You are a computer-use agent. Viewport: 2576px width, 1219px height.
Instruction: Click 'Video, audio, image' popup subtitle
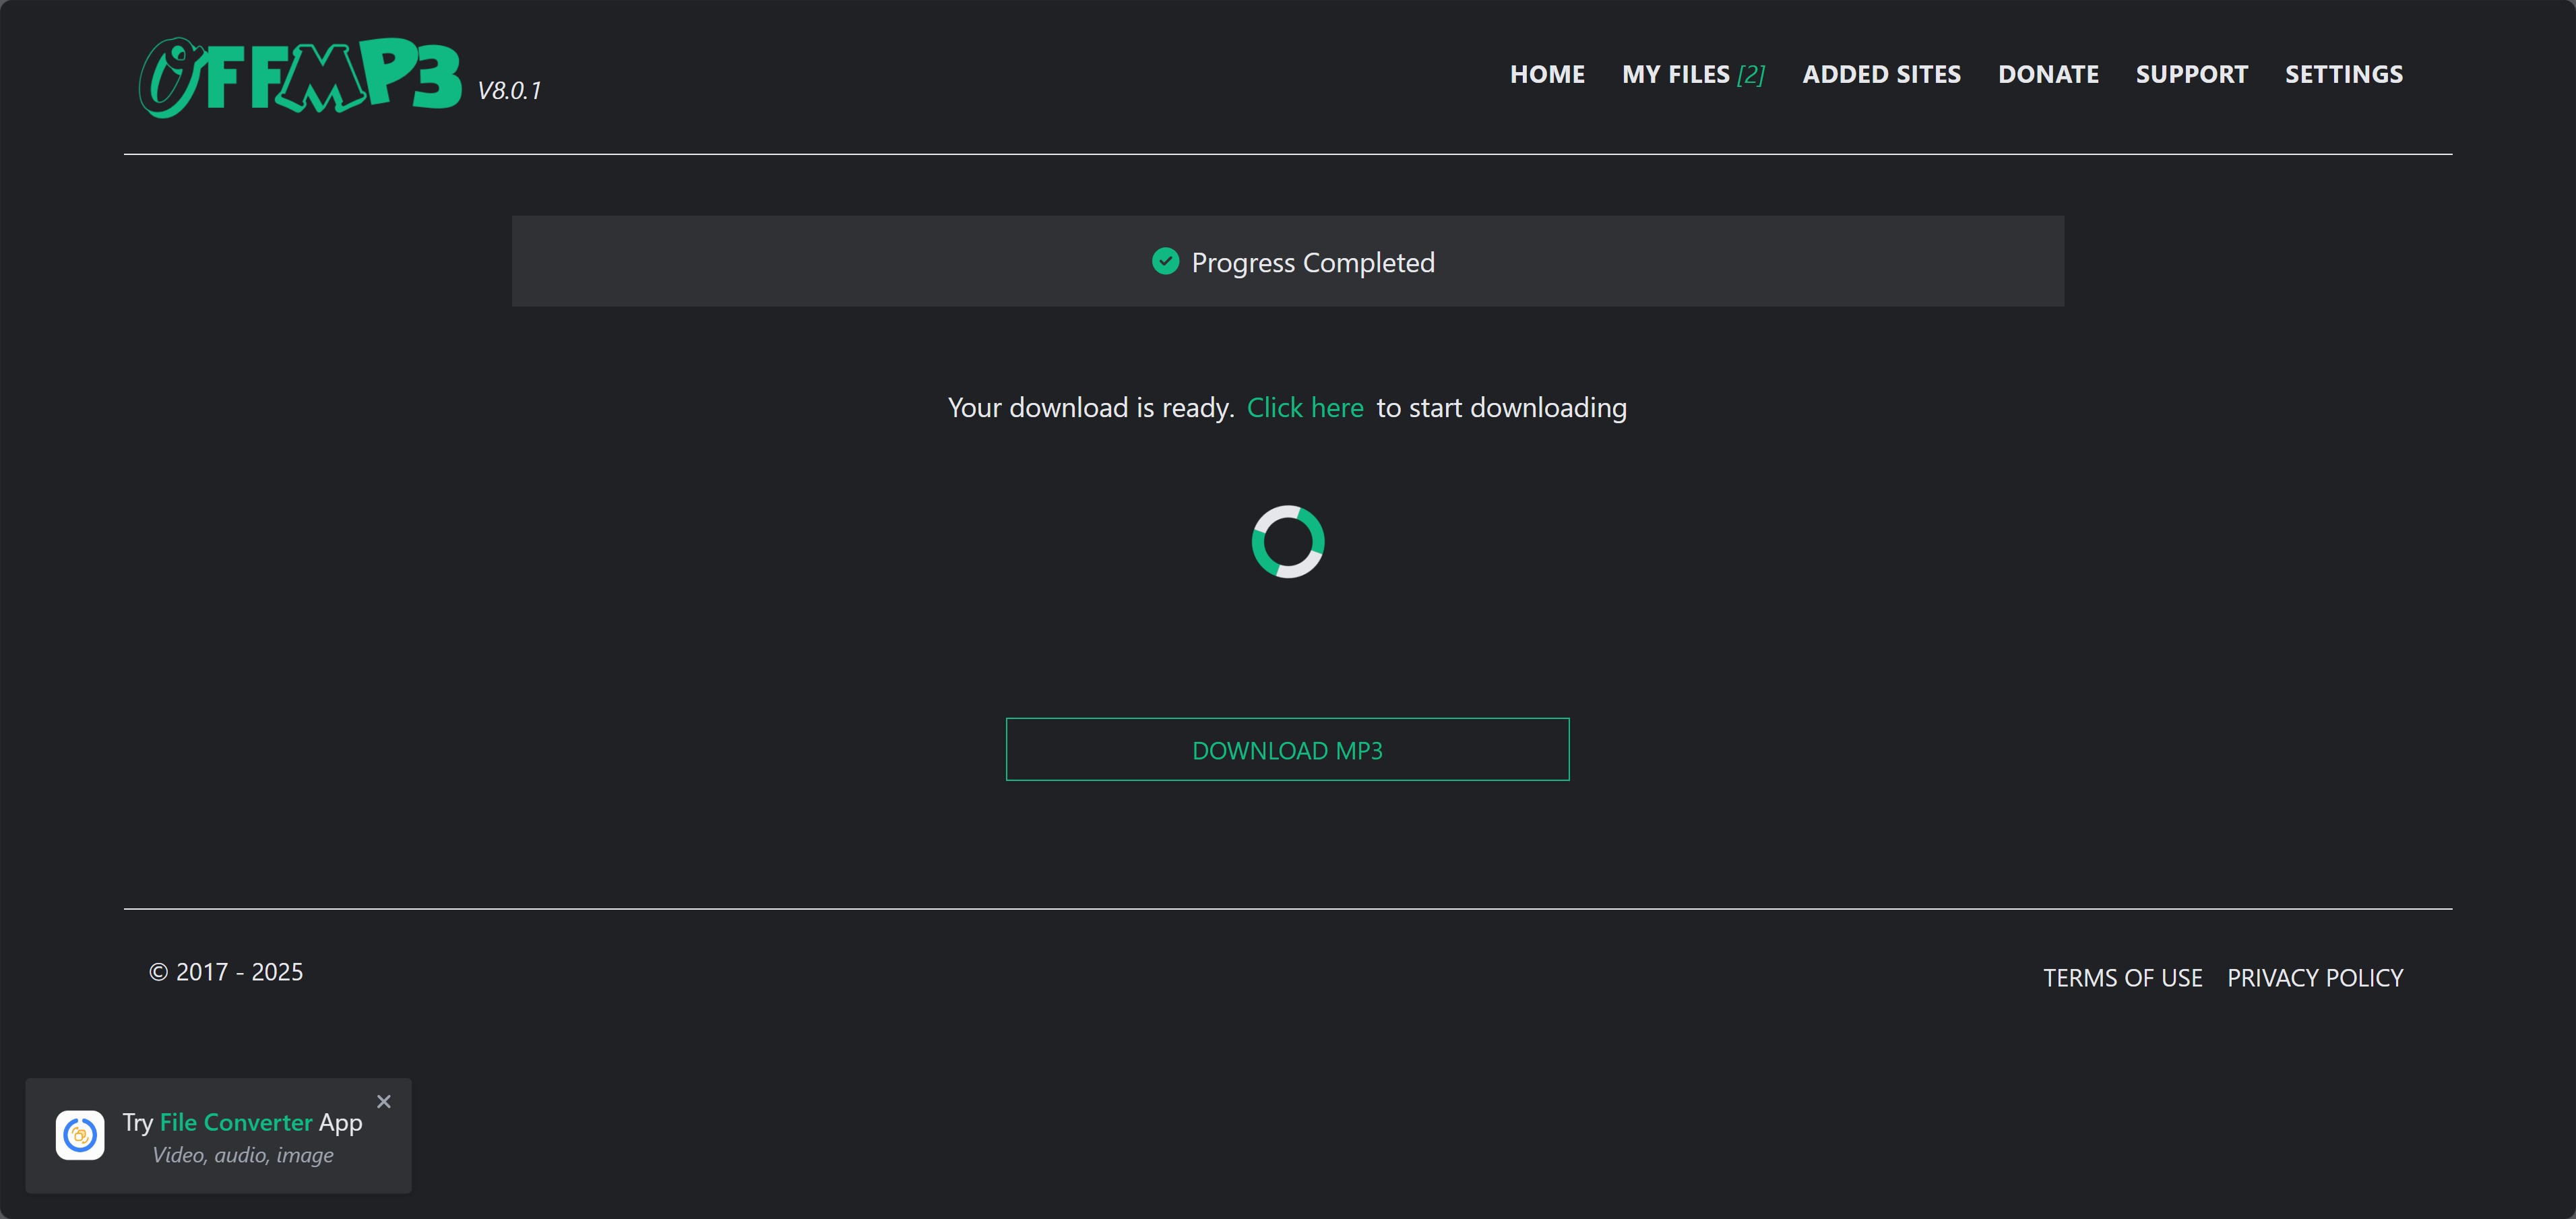click(243, 1155)
